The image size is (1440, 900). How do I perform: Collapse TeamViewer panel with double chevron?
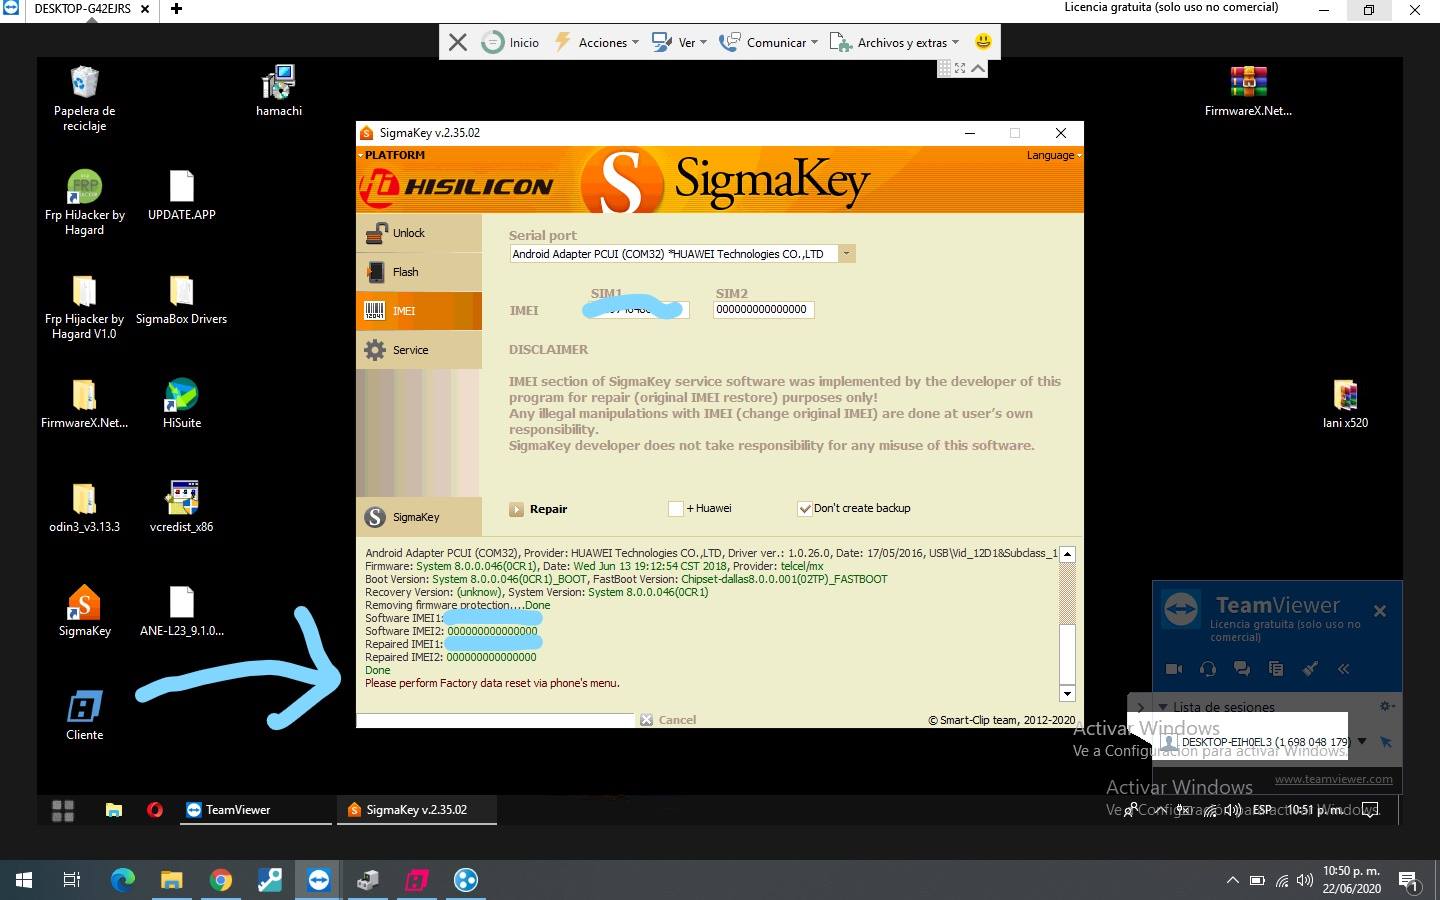(1344, 669)
